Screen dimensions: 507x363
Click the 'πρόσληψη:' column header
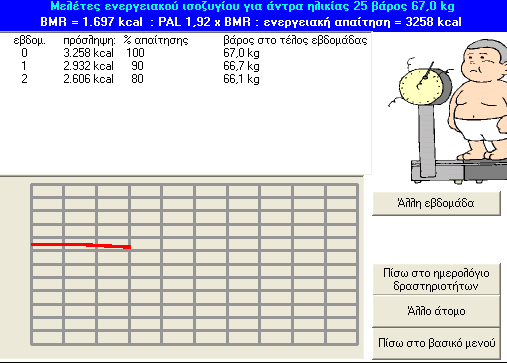pos(89,41)
